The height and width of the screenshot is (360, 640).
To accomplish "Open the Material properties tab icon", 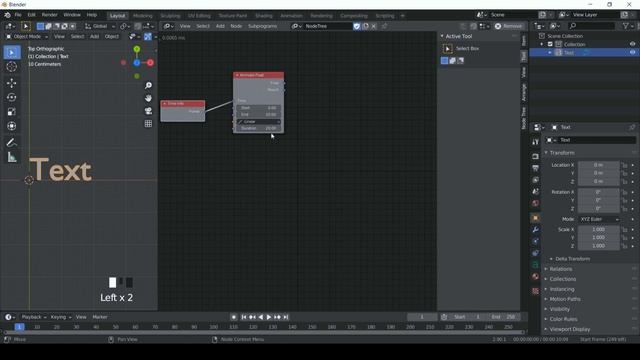I will coord(535,276).
